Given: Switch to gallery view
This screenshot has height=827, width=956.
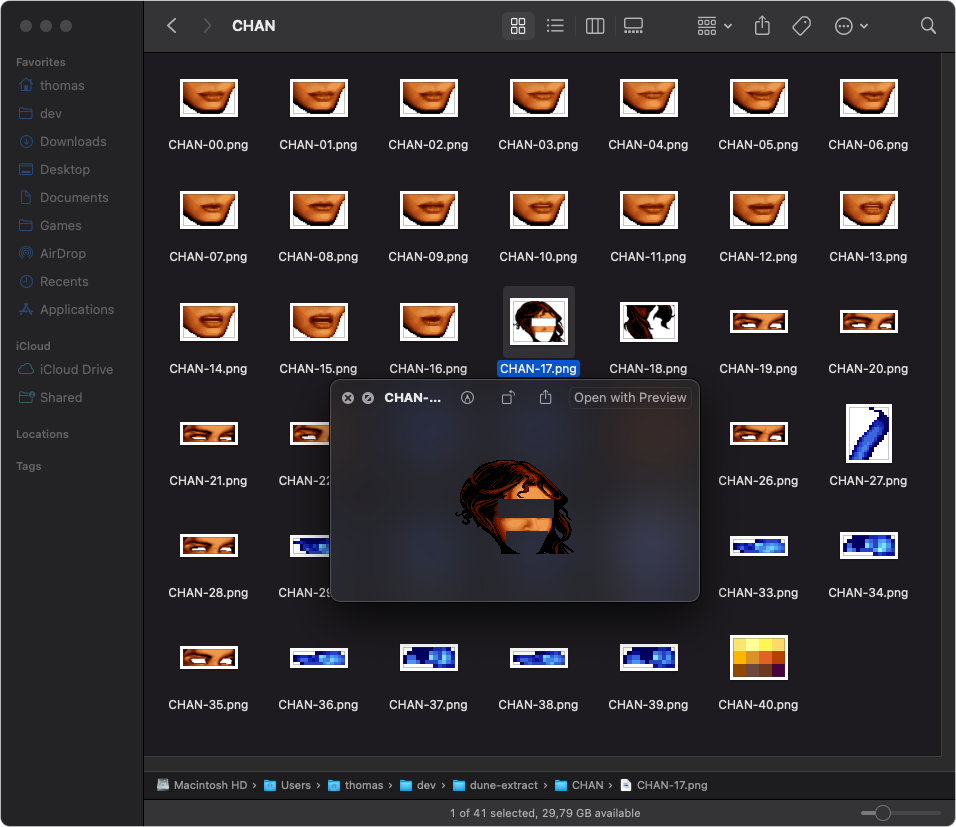Looking at the screenshot, I should coord(633,26).
